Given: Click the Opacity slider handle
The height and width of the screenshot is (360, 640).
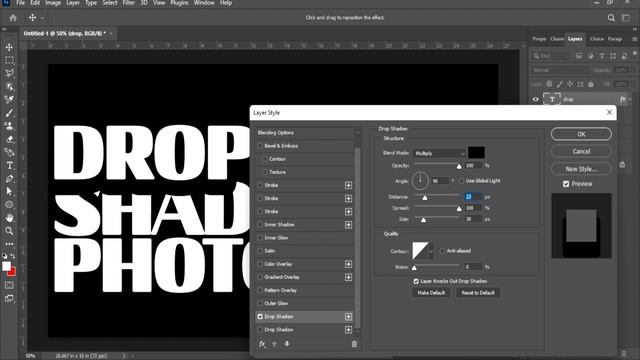Looking at the screenshot, I should (x=459, y=166).
